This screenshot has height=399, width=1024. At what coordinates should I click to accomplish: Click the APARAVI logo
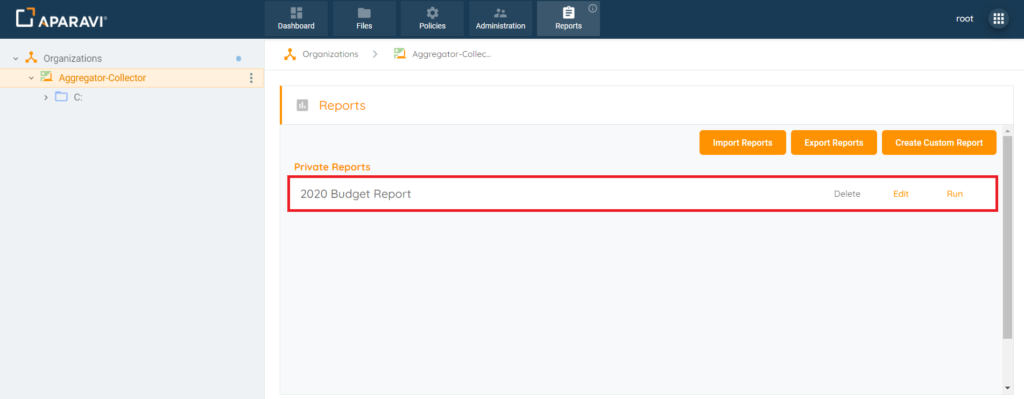click(62, 19)
